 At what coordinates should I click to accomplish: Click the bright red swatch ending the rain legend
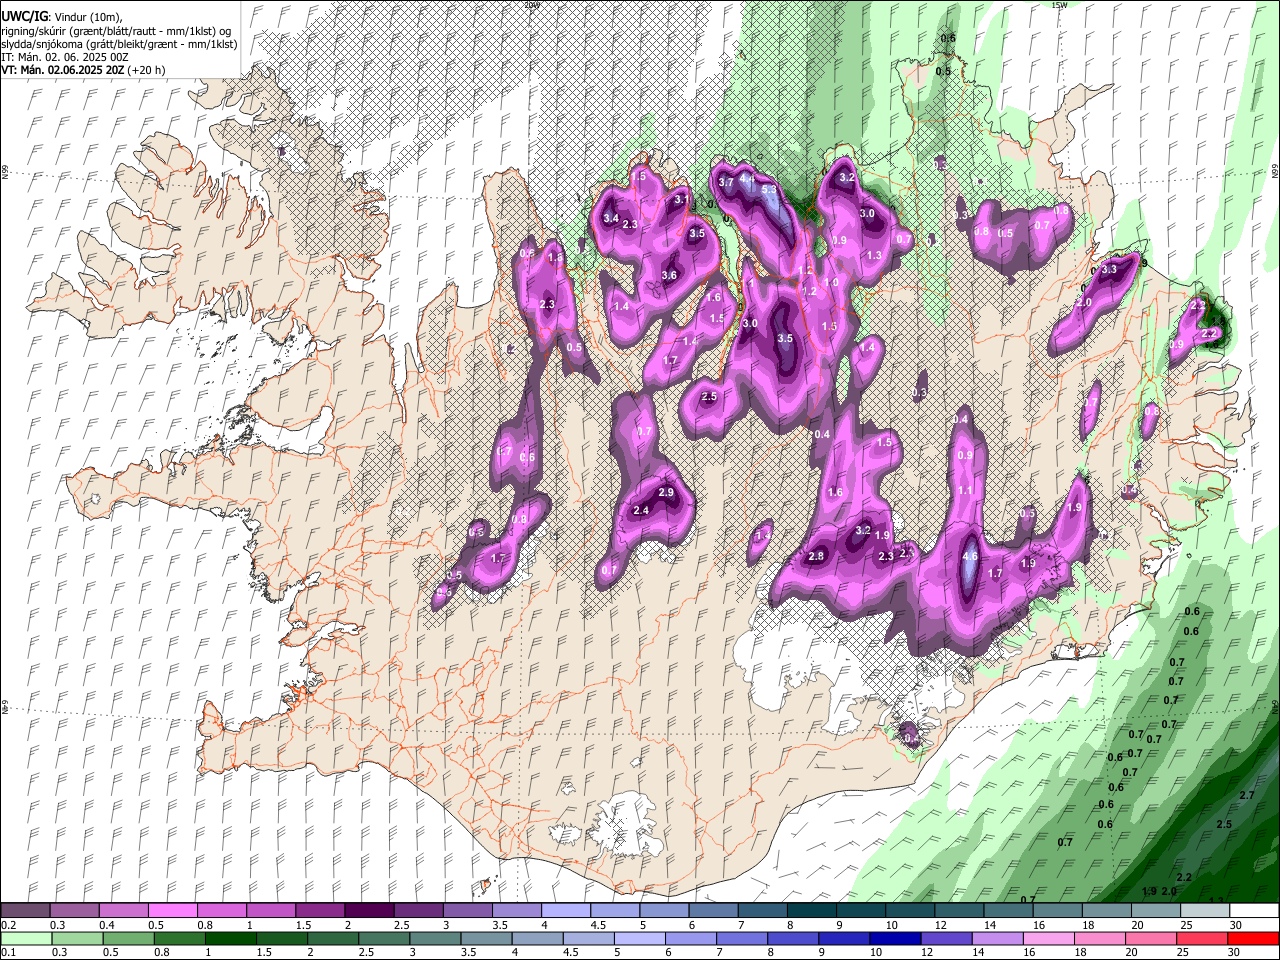[x=1254, y=939]
